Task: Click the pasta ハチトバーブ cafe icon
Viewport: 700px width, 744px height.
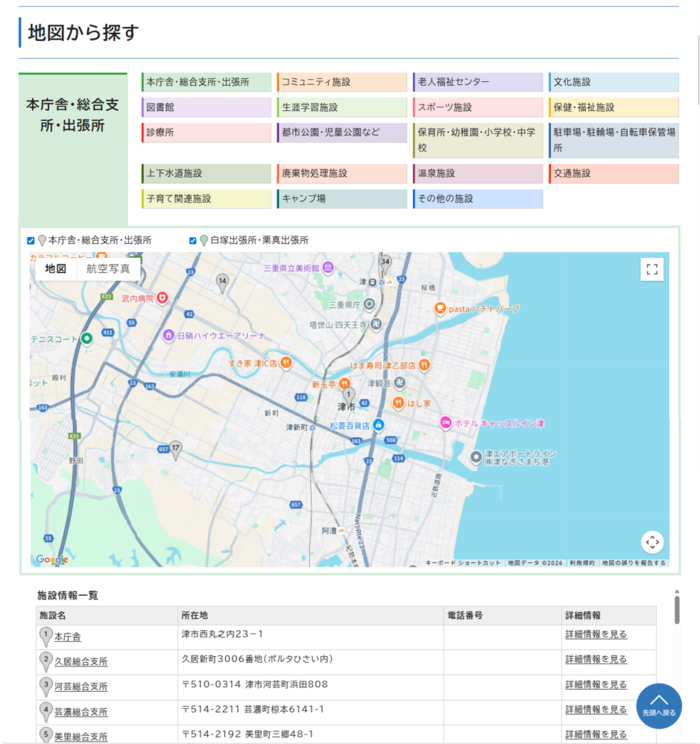Action: pyautogui.click(x=440, y=308)
